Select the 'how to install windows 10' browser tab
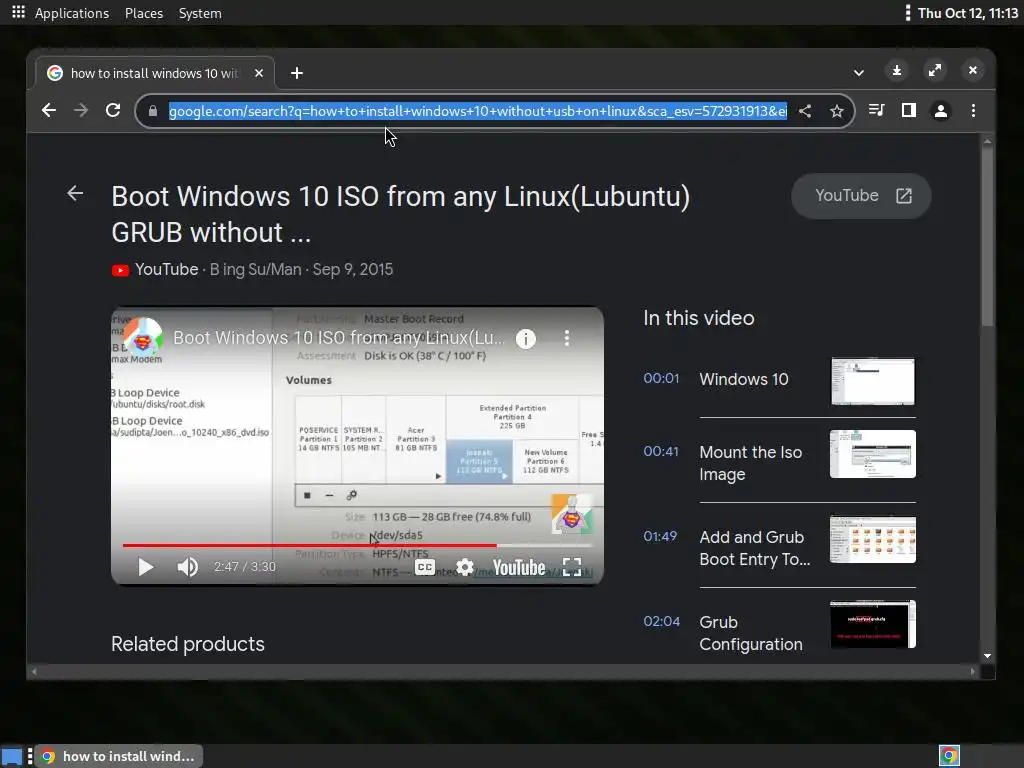1024x768 pixels. pyautogui.click(x=155, y=73)
